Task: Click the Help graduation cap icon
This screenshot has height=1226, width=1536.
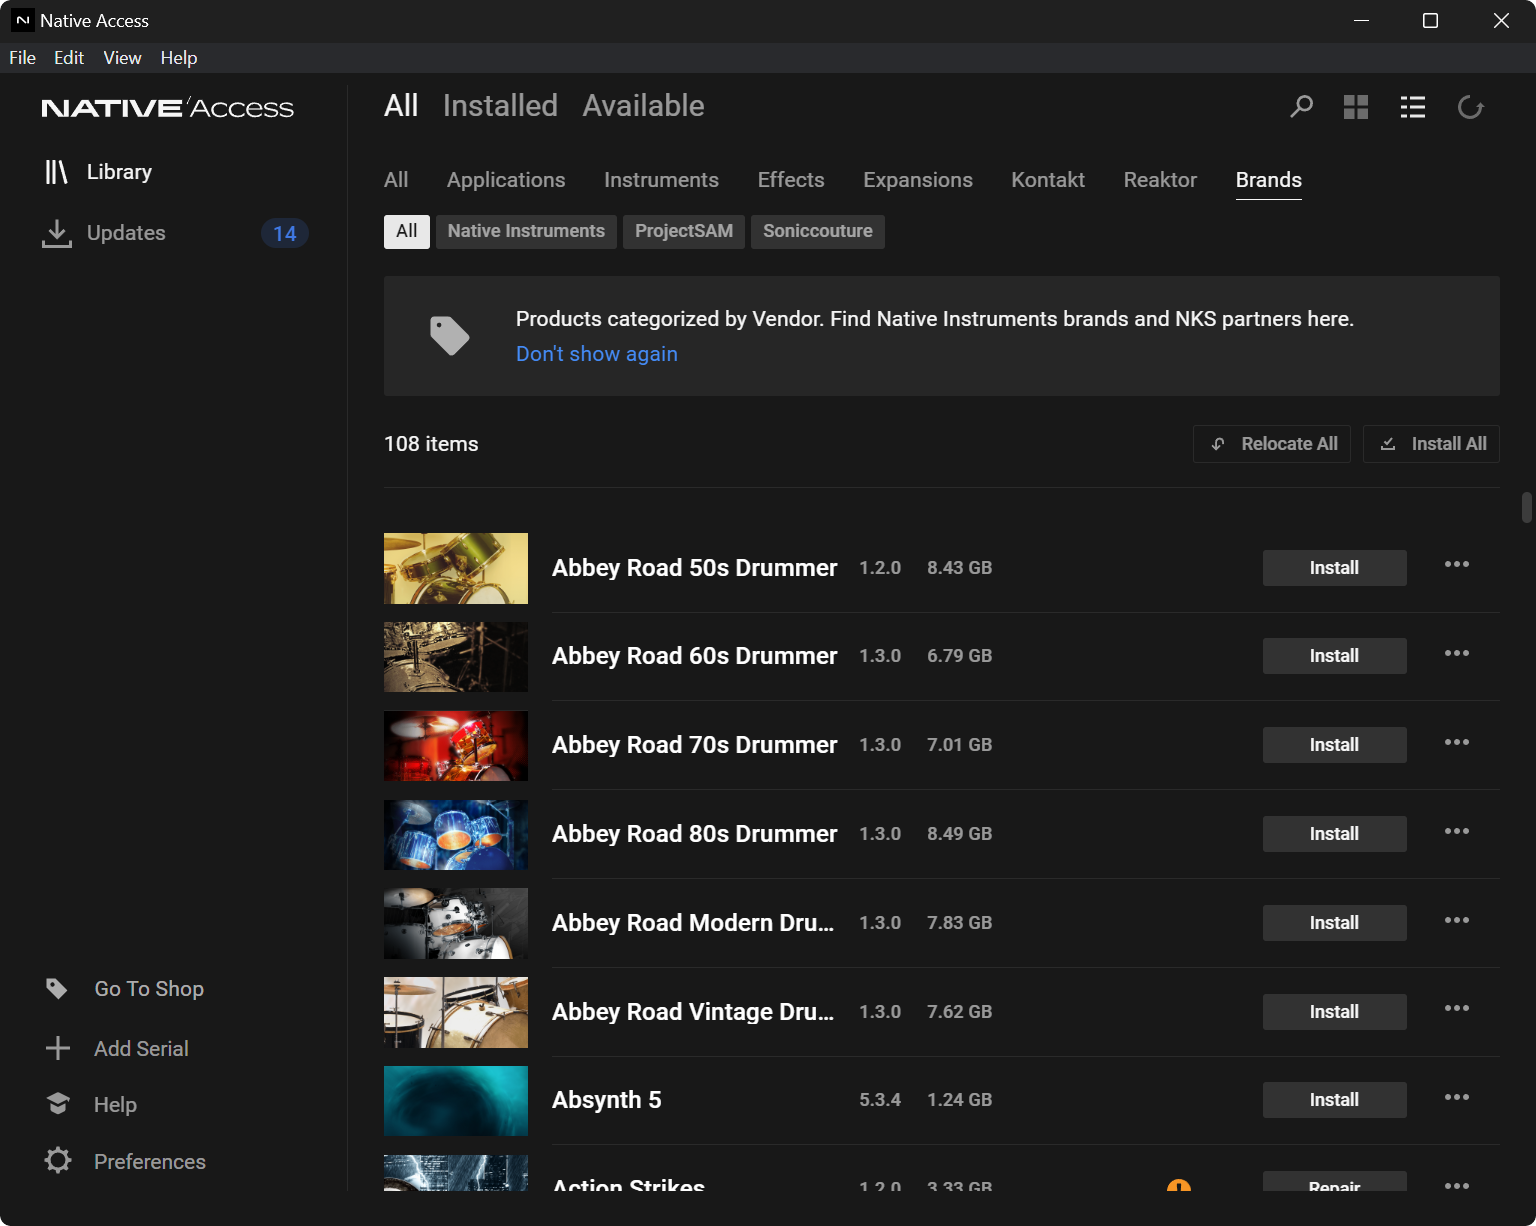Action: (58, 1104)
